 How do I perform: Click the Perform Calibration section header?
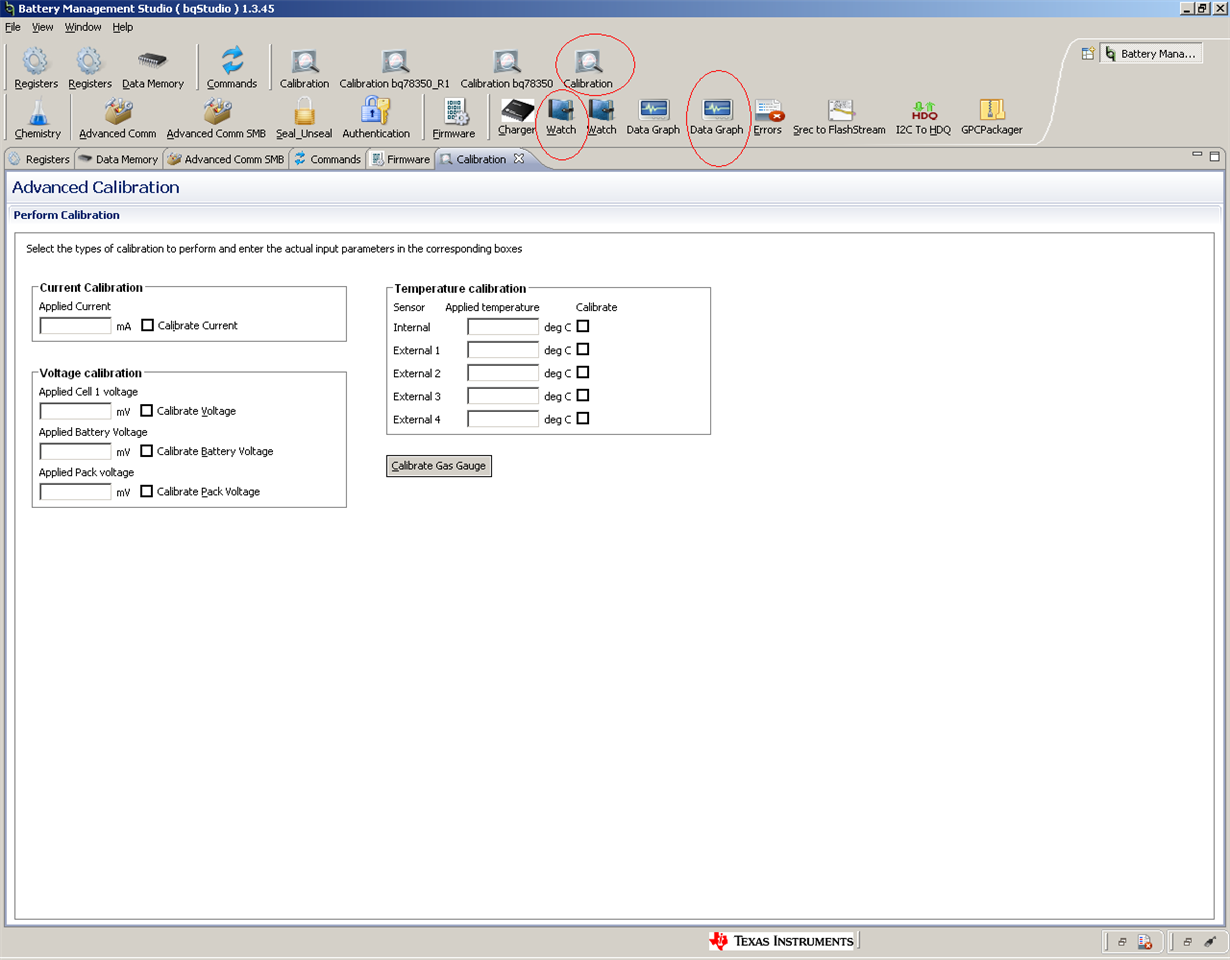coord(66,215)
